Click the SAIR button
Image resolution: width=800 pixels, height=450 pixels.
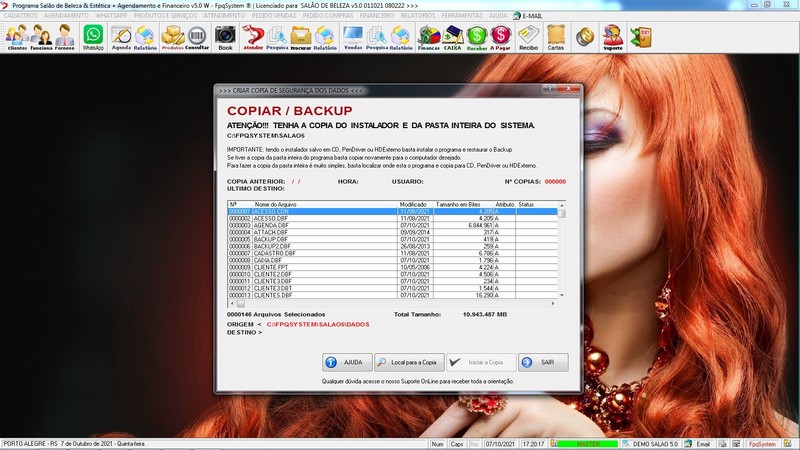click(543, 362)
